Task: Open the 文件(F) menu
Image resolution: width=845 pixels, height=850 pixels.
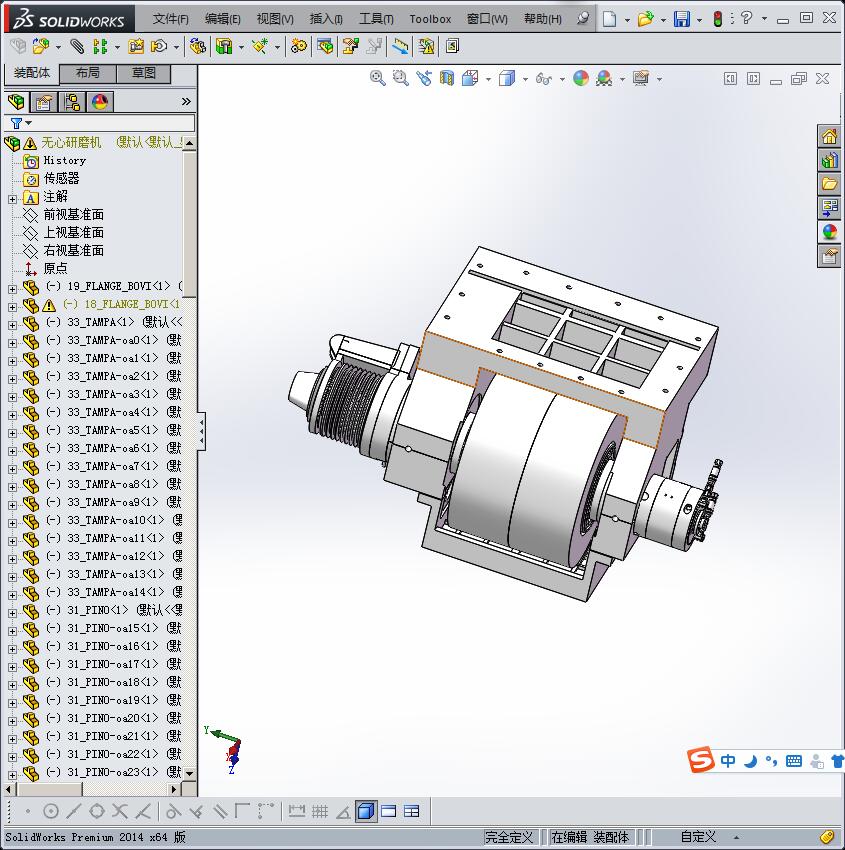Action: click(x=170, y=19)
